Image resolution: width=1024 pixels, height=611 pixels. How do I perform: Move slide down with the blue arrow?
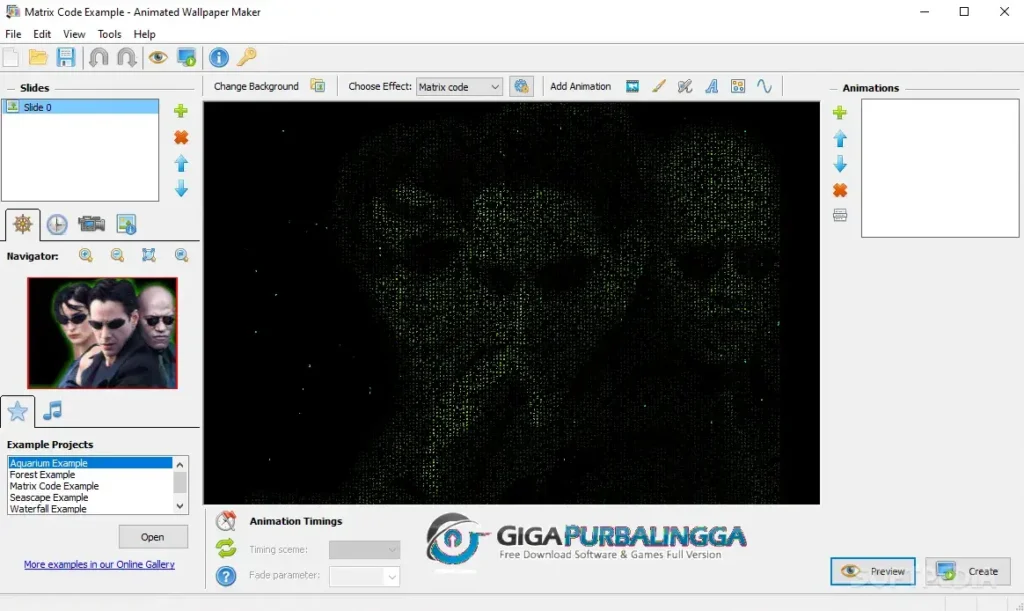181,189
